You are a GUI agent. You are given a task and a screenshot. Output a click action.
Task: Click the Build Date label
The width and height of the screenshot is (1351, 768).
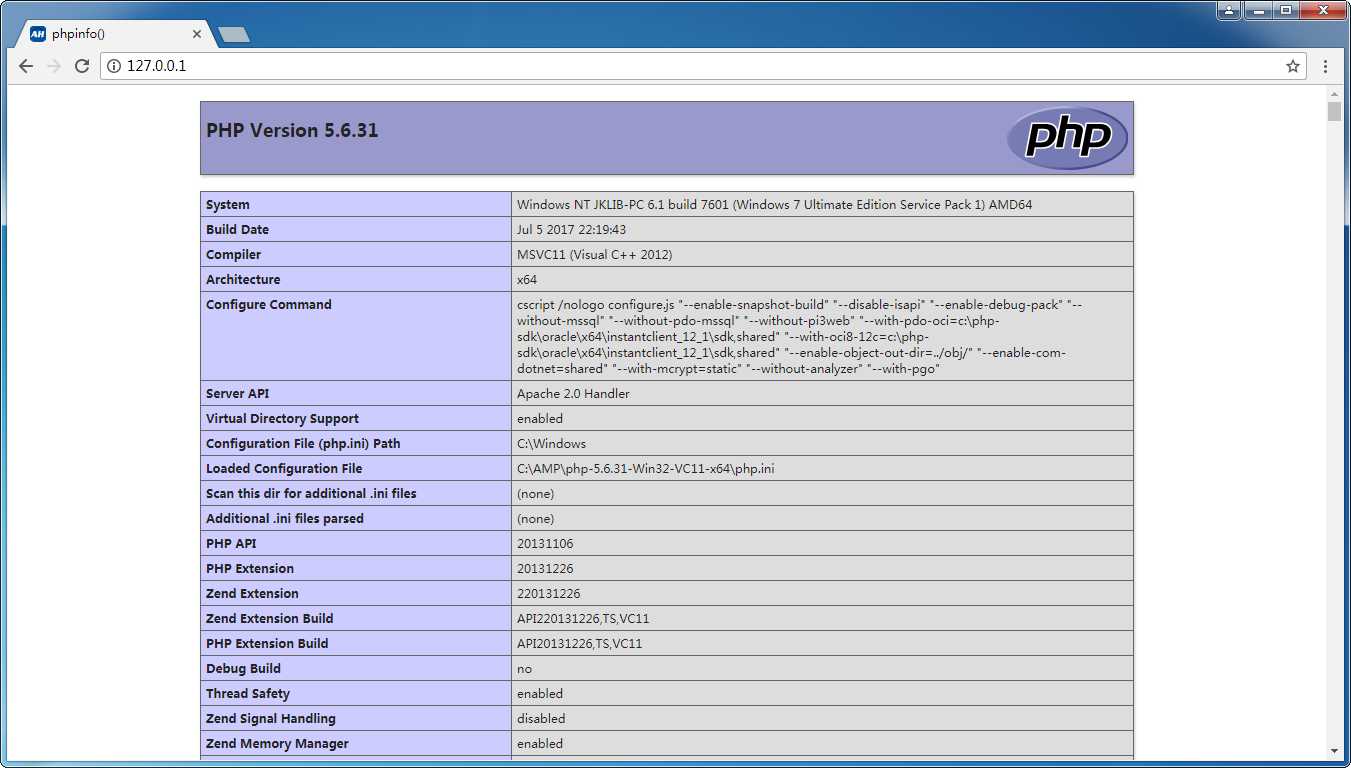(237, 230)
